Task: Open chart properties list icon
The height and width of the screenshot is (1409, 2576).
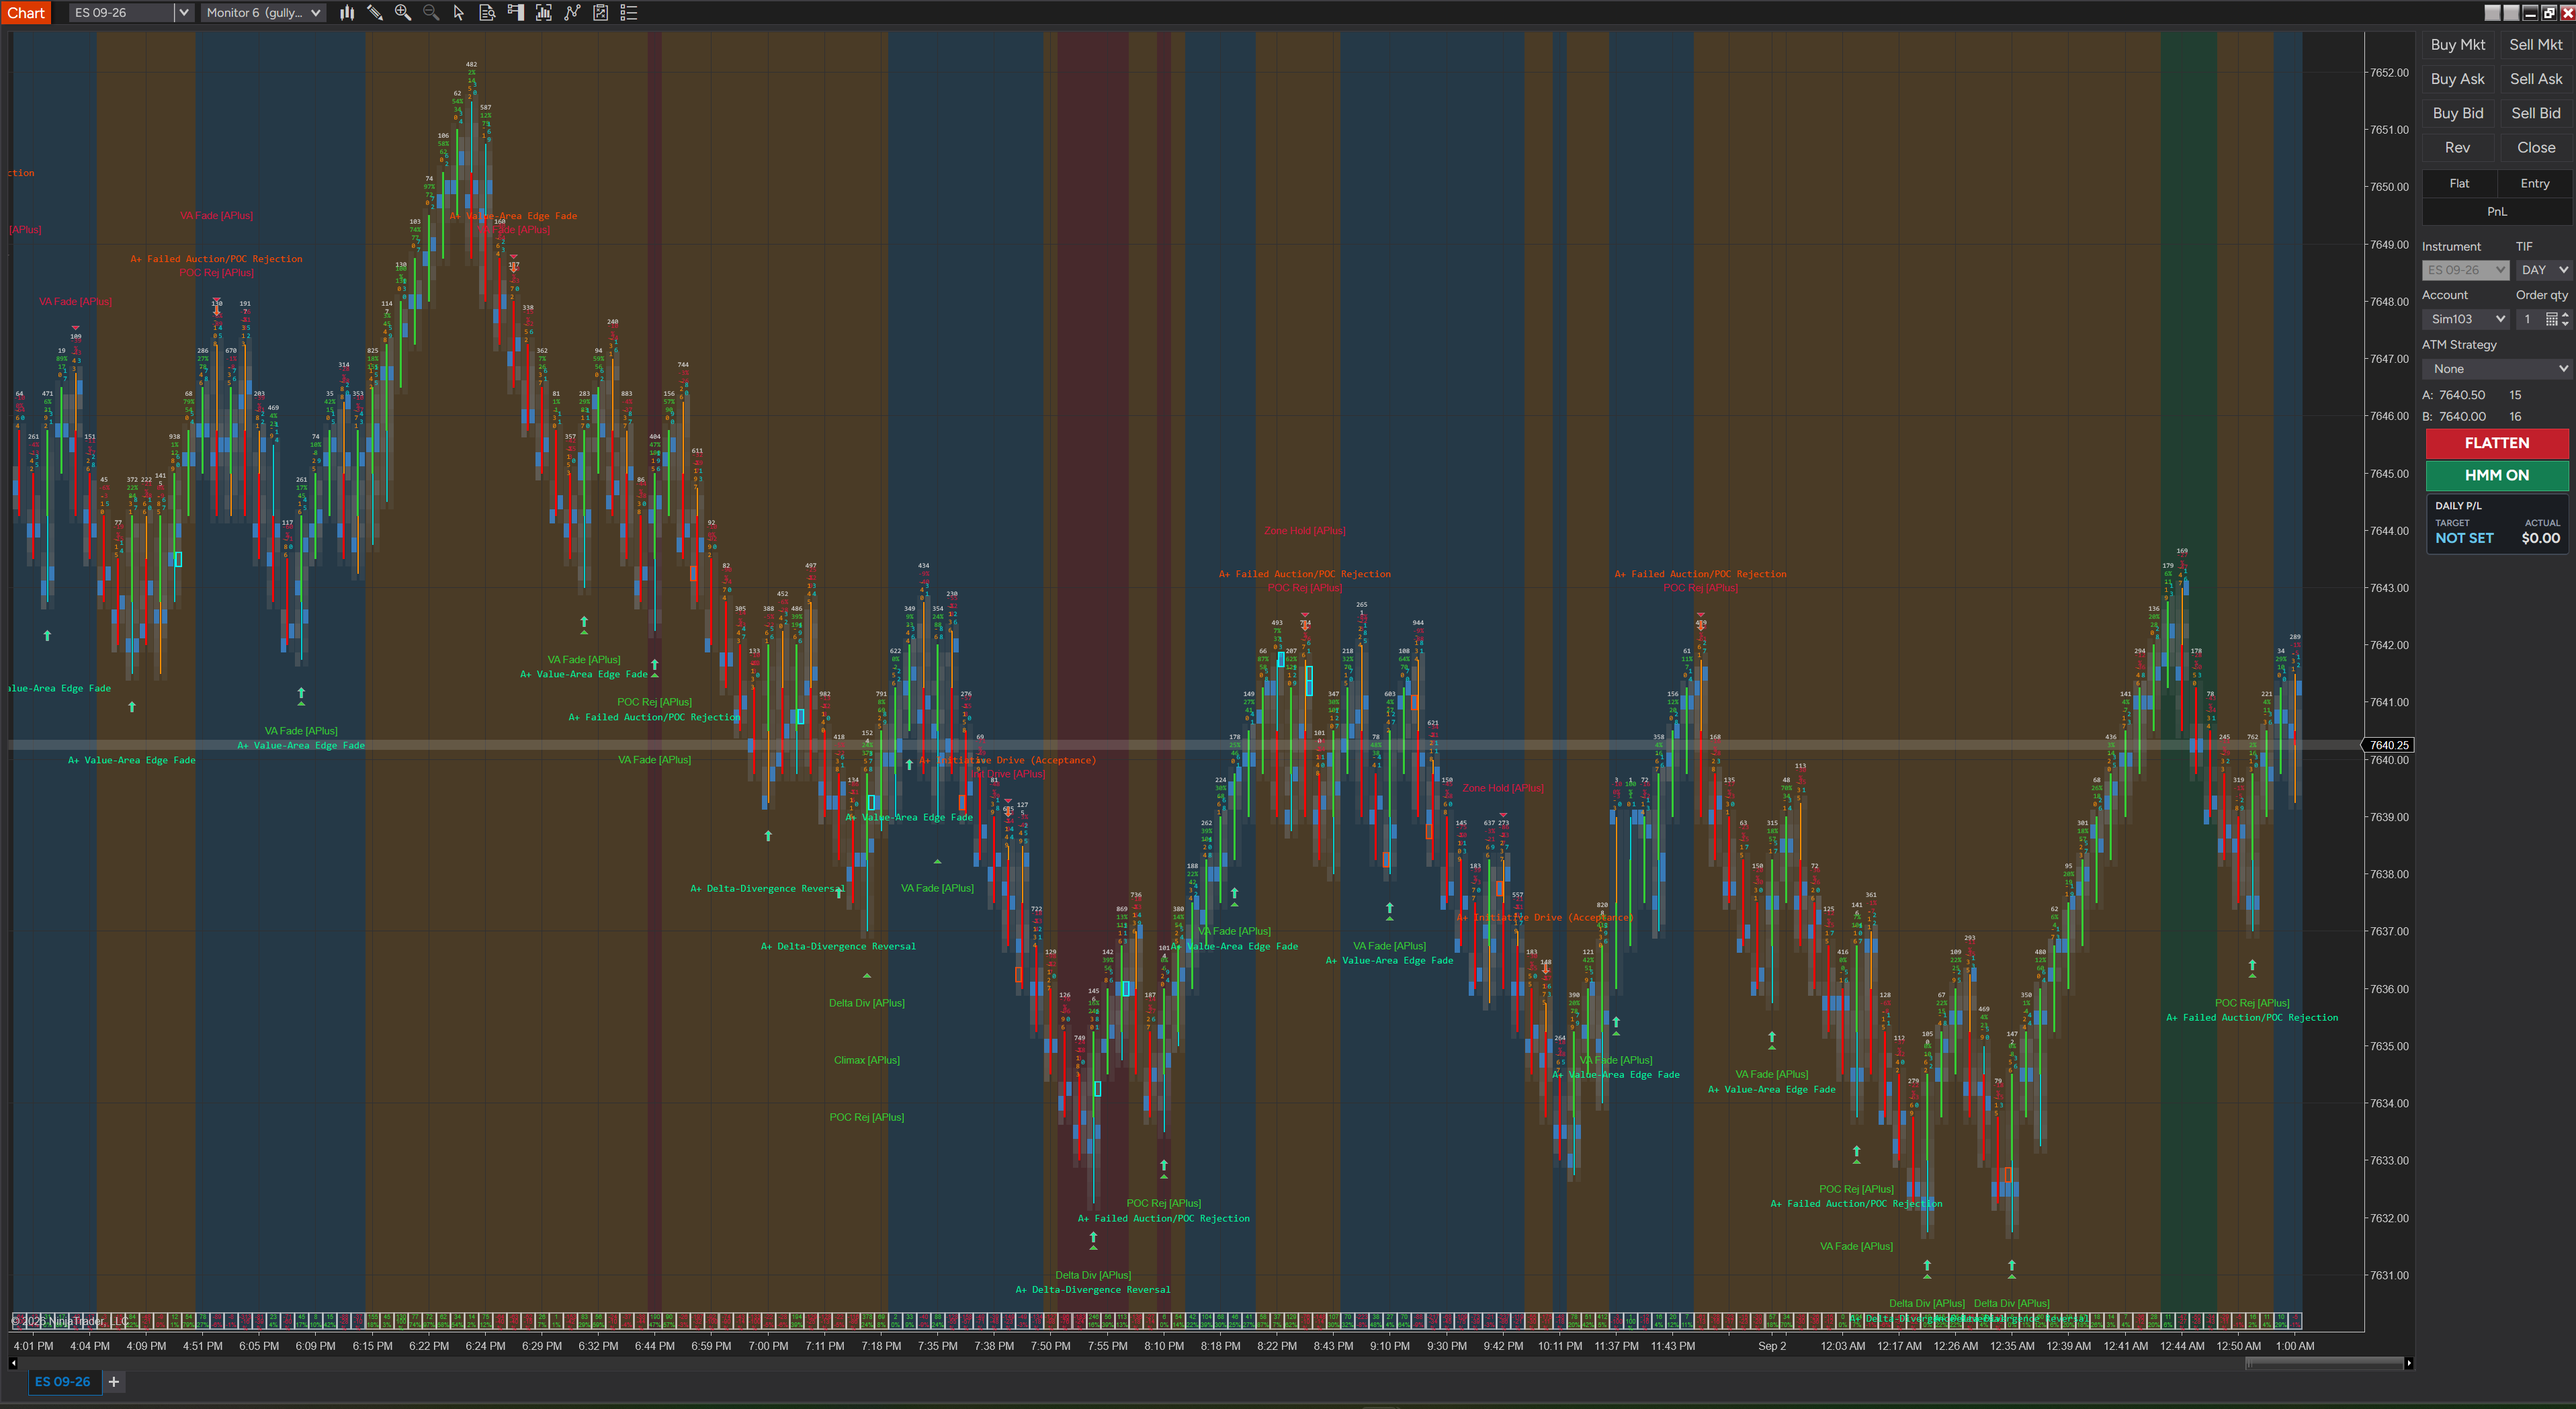Action: point(629,13)
